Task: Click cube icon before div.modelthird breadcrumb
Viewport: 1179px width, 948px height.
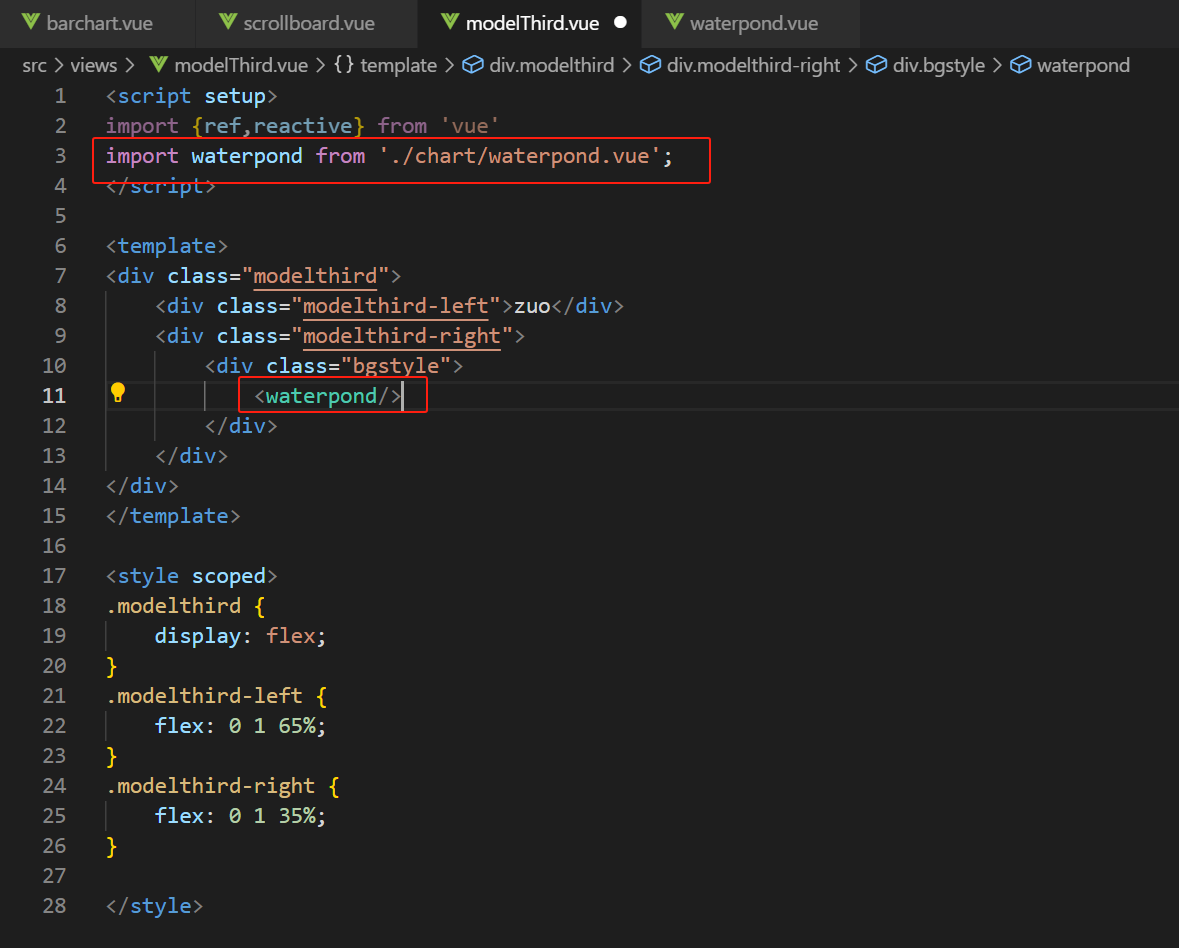Action: tap(473, 65)
